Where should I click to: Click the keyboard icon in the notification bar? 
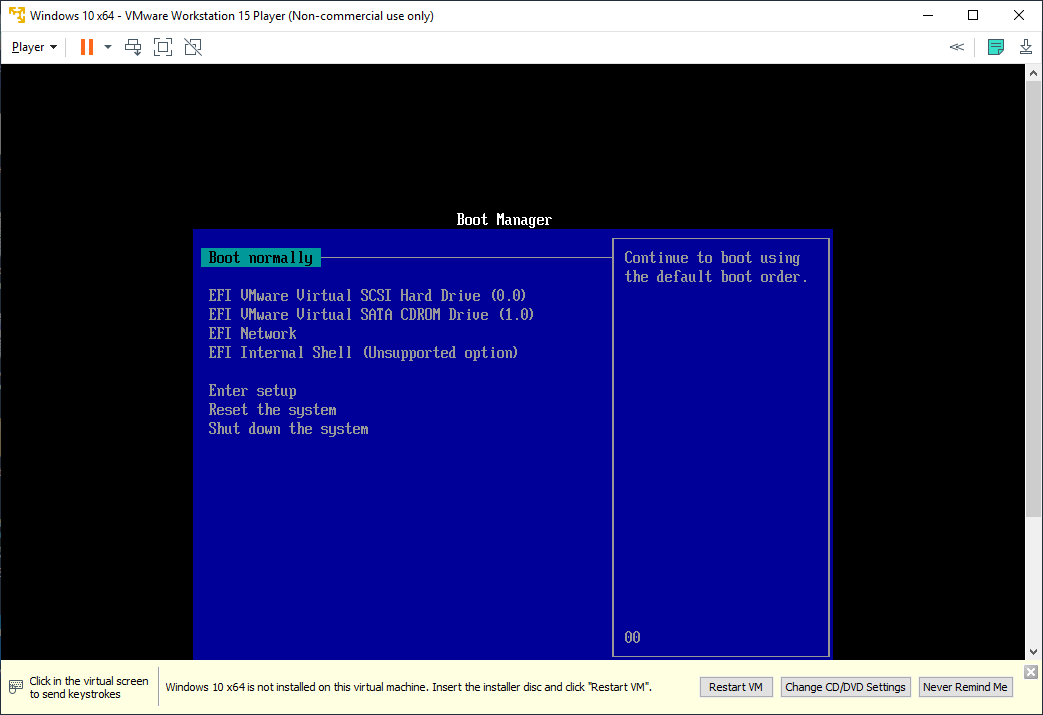click(16, 687)
